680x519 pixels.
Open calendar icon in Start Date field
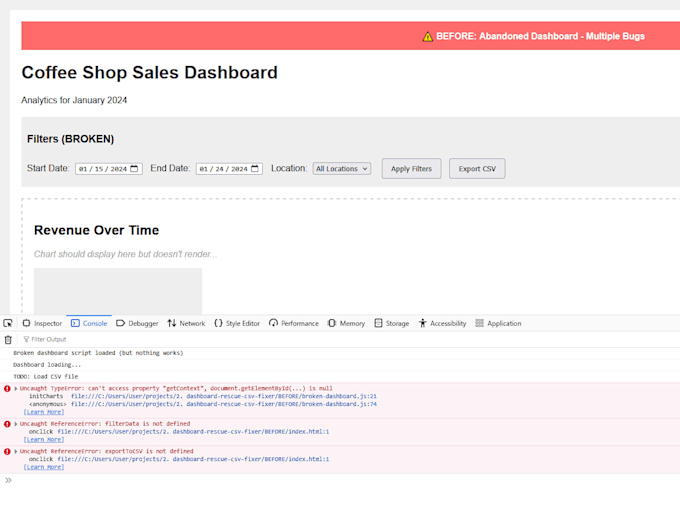[134, 169]
